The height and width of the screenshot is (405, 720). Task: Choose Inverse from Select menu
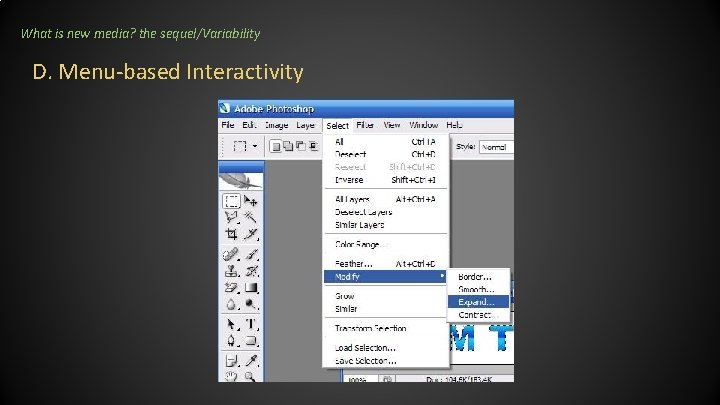click(385, 180)
